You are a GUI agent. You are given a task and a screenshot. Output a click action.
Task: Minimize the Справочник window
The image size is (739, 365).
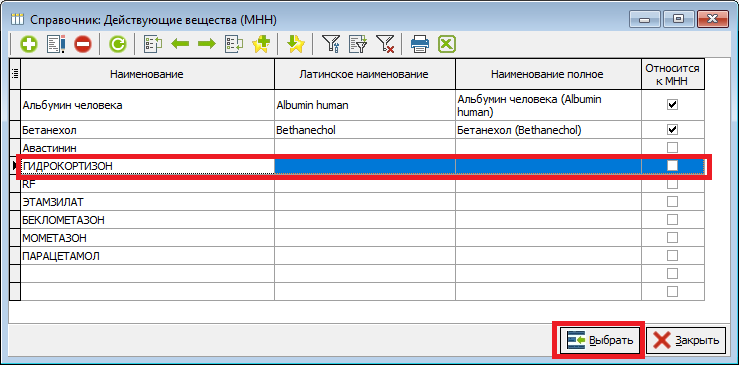pos(645,19)
